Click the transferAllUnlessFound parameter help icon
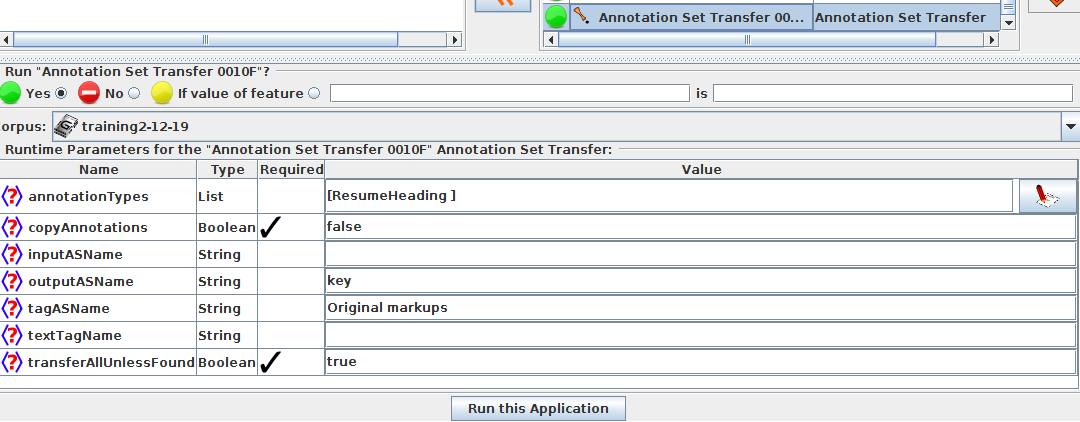This screenshot has width=1080, height=422. pos(12,362)
